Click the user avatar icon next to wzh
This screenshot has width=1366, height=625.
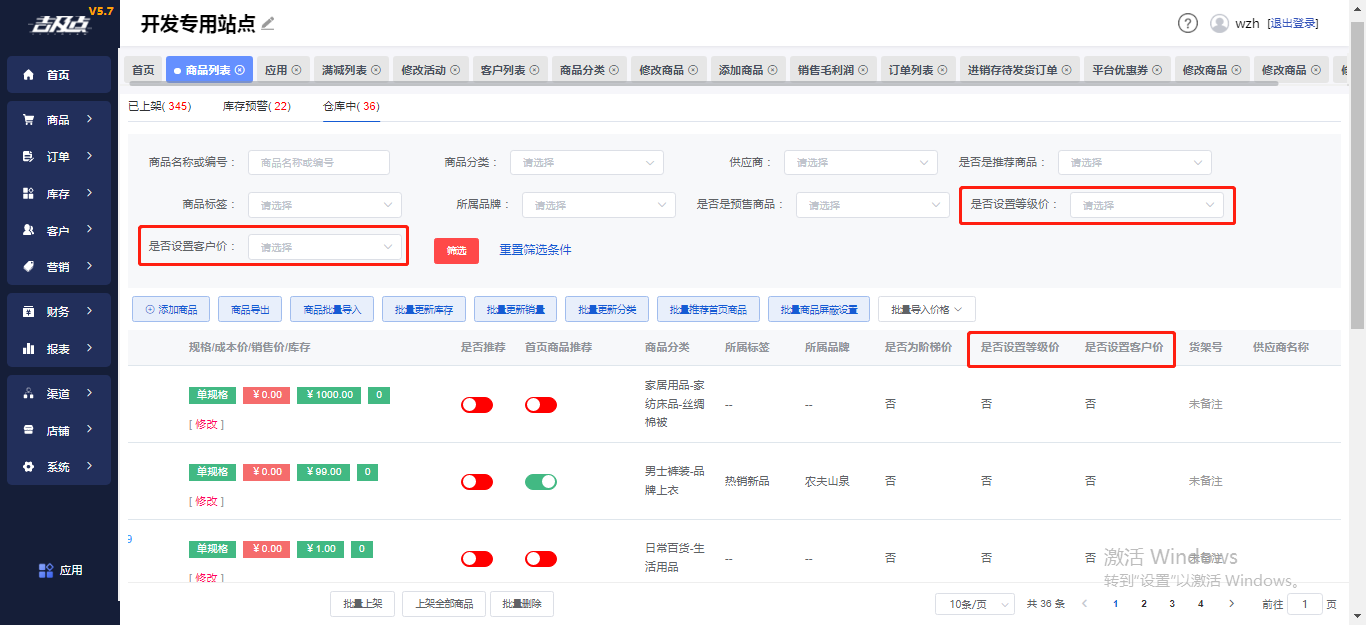(1219, 23)
